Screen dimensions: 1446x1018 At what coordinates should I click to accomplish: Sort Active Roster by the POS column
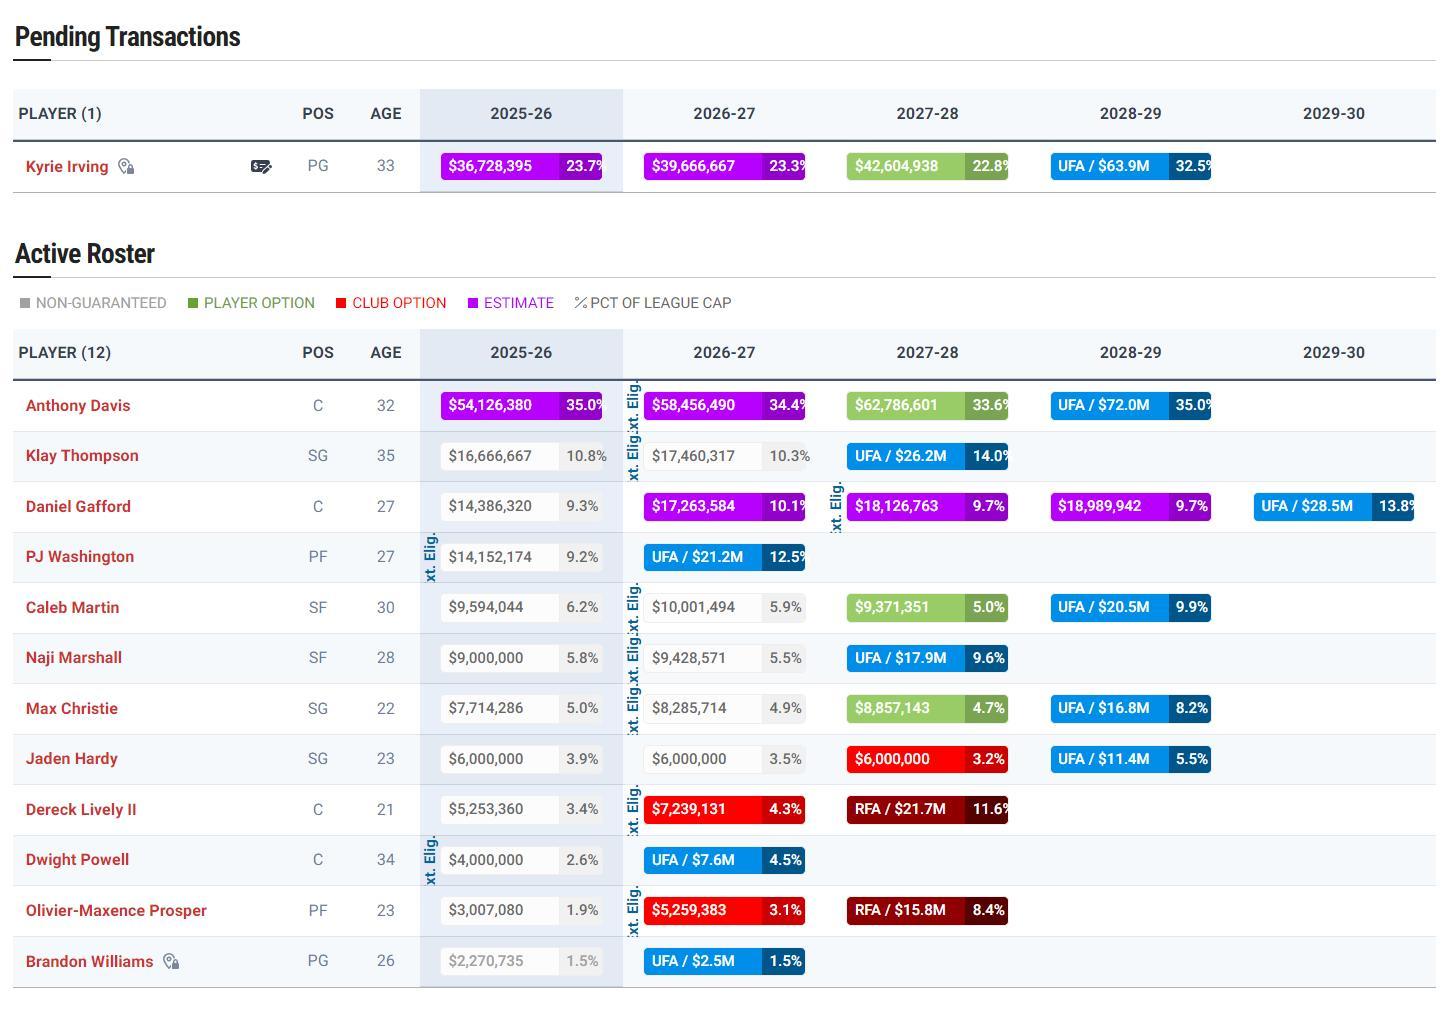[x=318, y=353]
